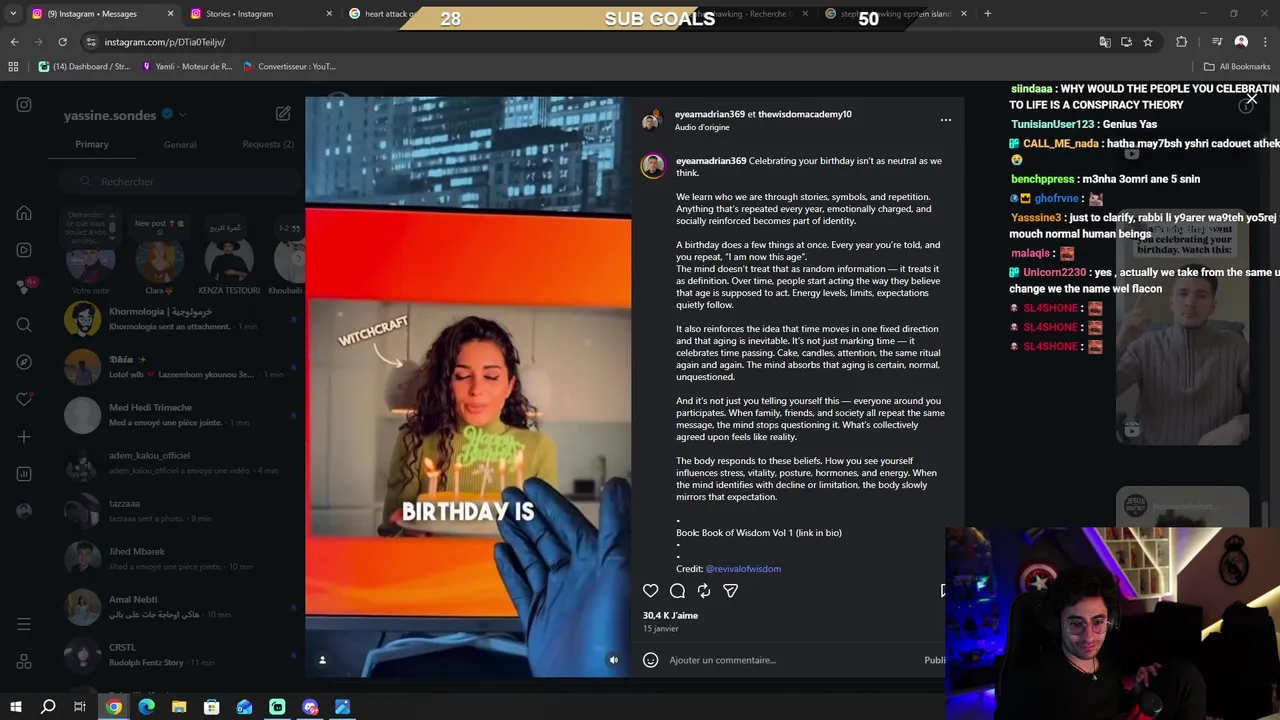
Task: Open a new browser tab
Action: [x=987, y=14]
